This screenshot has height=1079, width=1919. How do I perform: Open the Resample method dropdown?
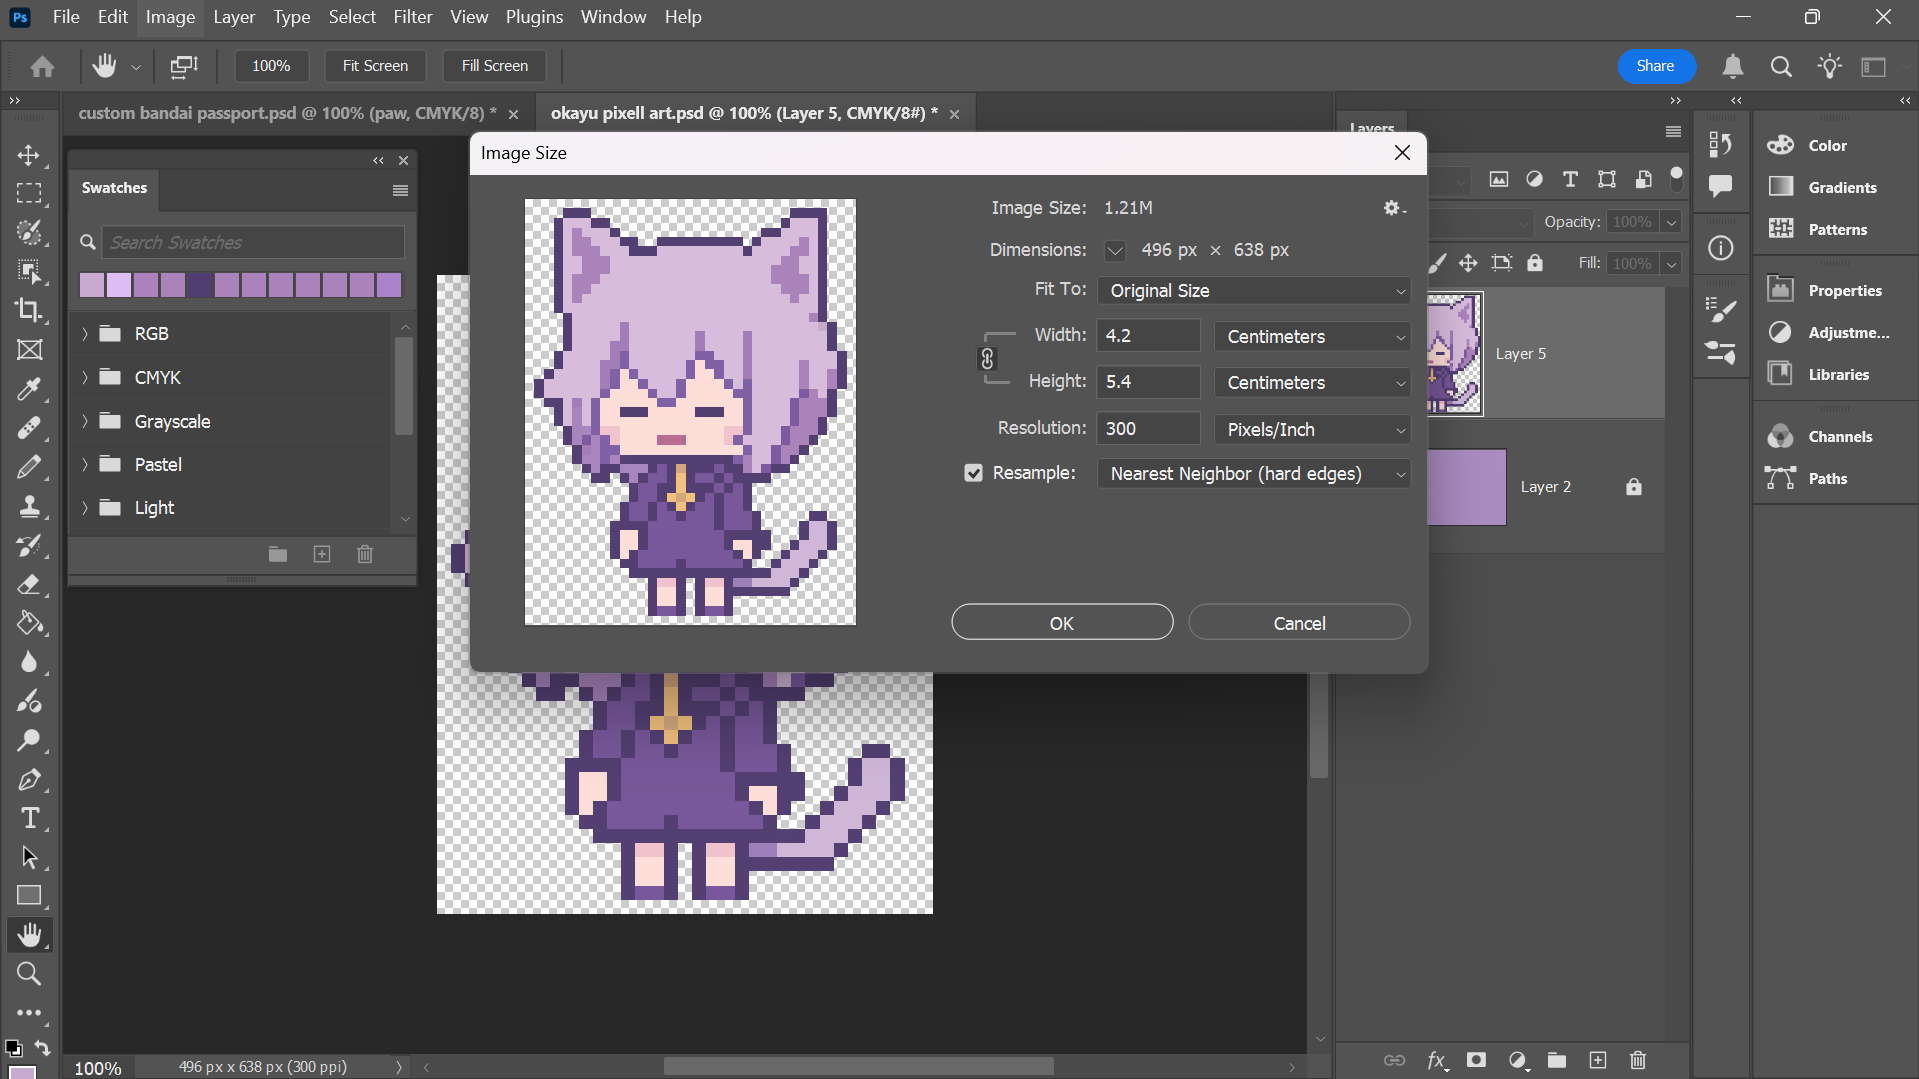tap(1254, 474)
